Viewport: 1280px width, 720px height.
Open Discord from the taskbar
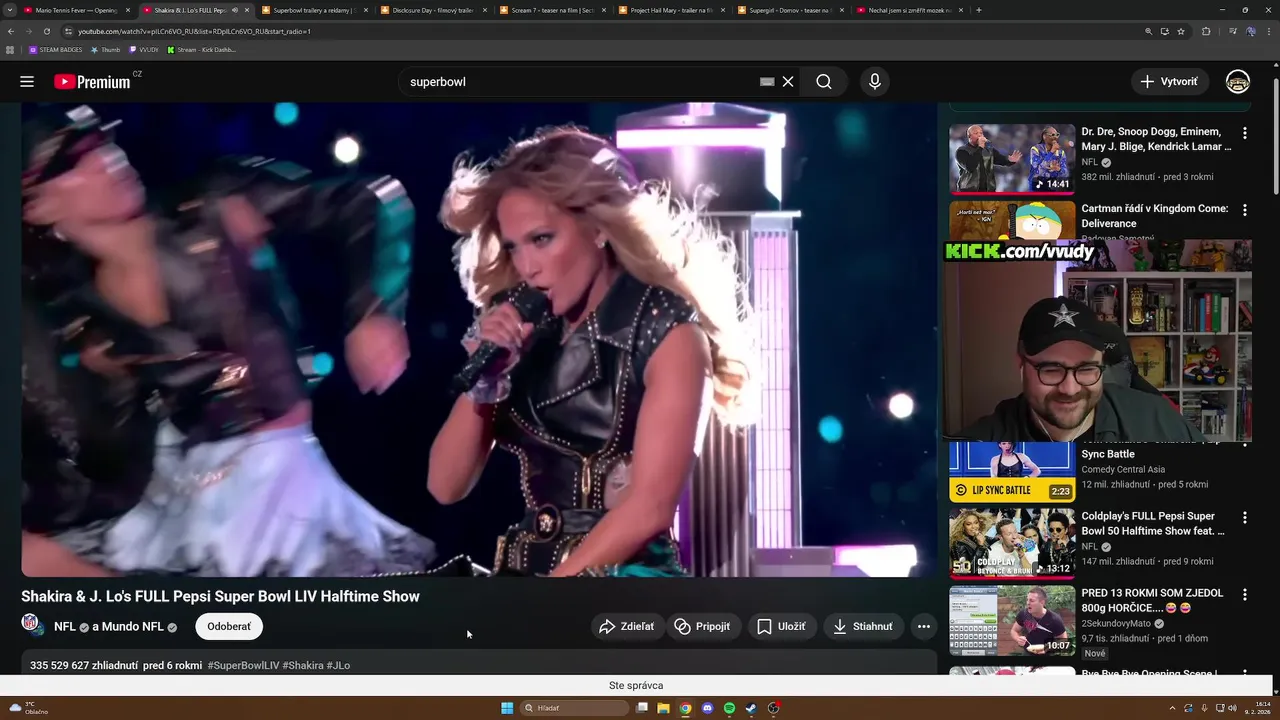point(708,708)
